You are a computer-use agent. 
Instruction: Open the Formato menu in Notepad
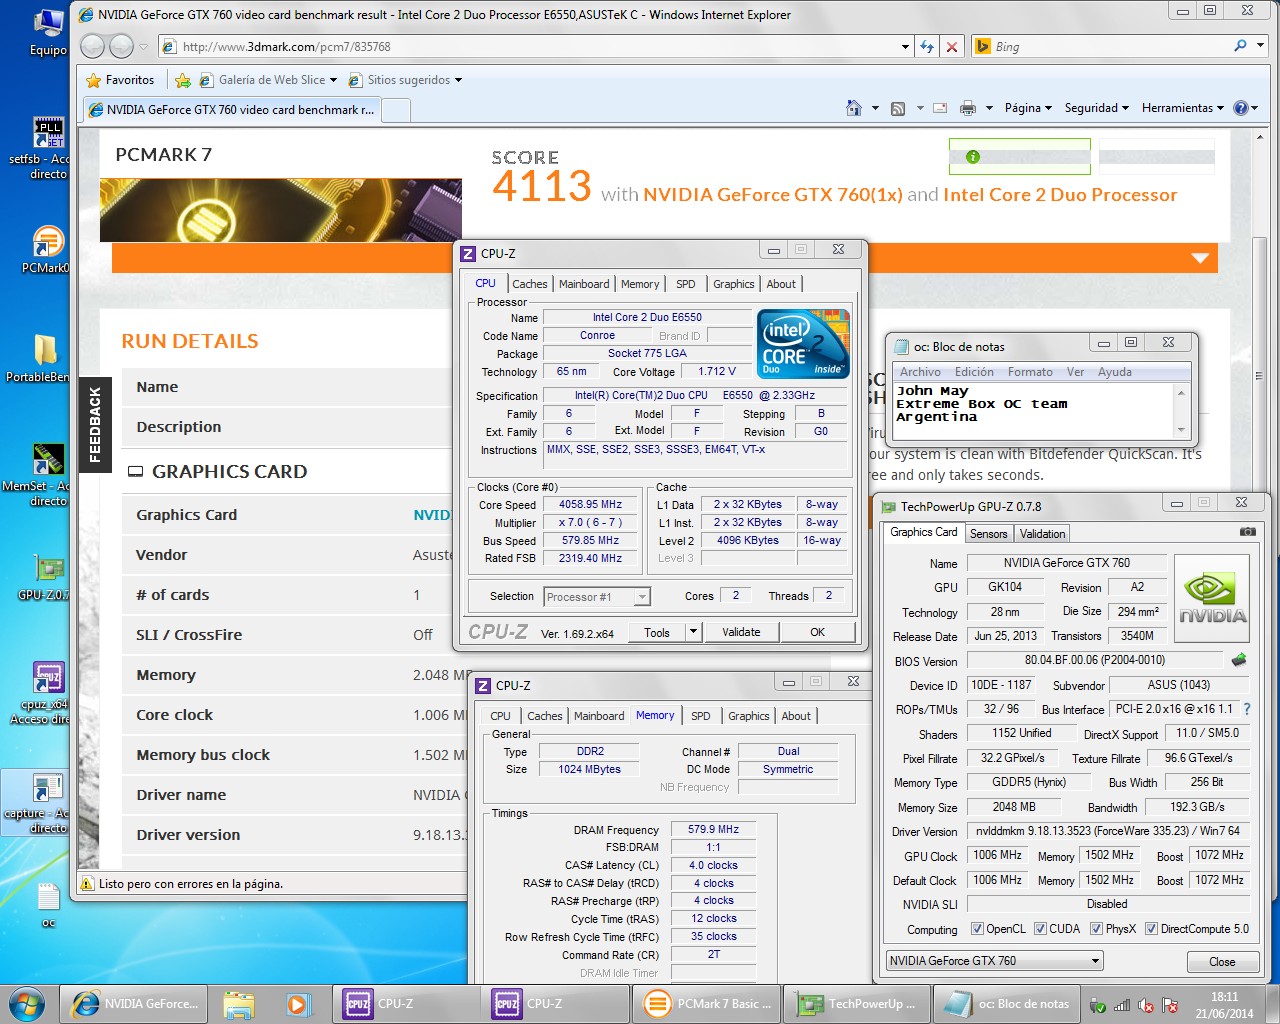click(1030, 372)
